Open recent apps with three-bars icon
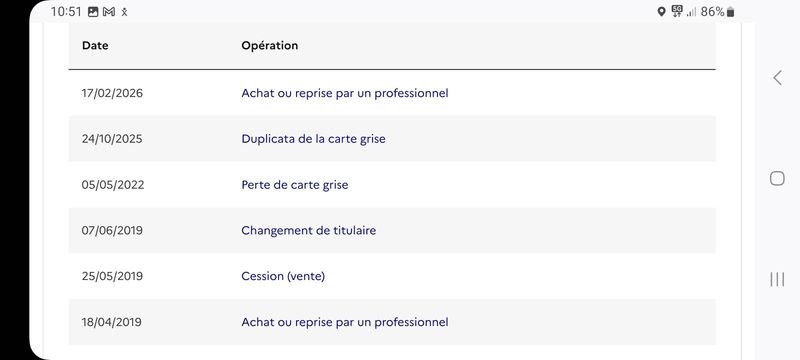 777,279
